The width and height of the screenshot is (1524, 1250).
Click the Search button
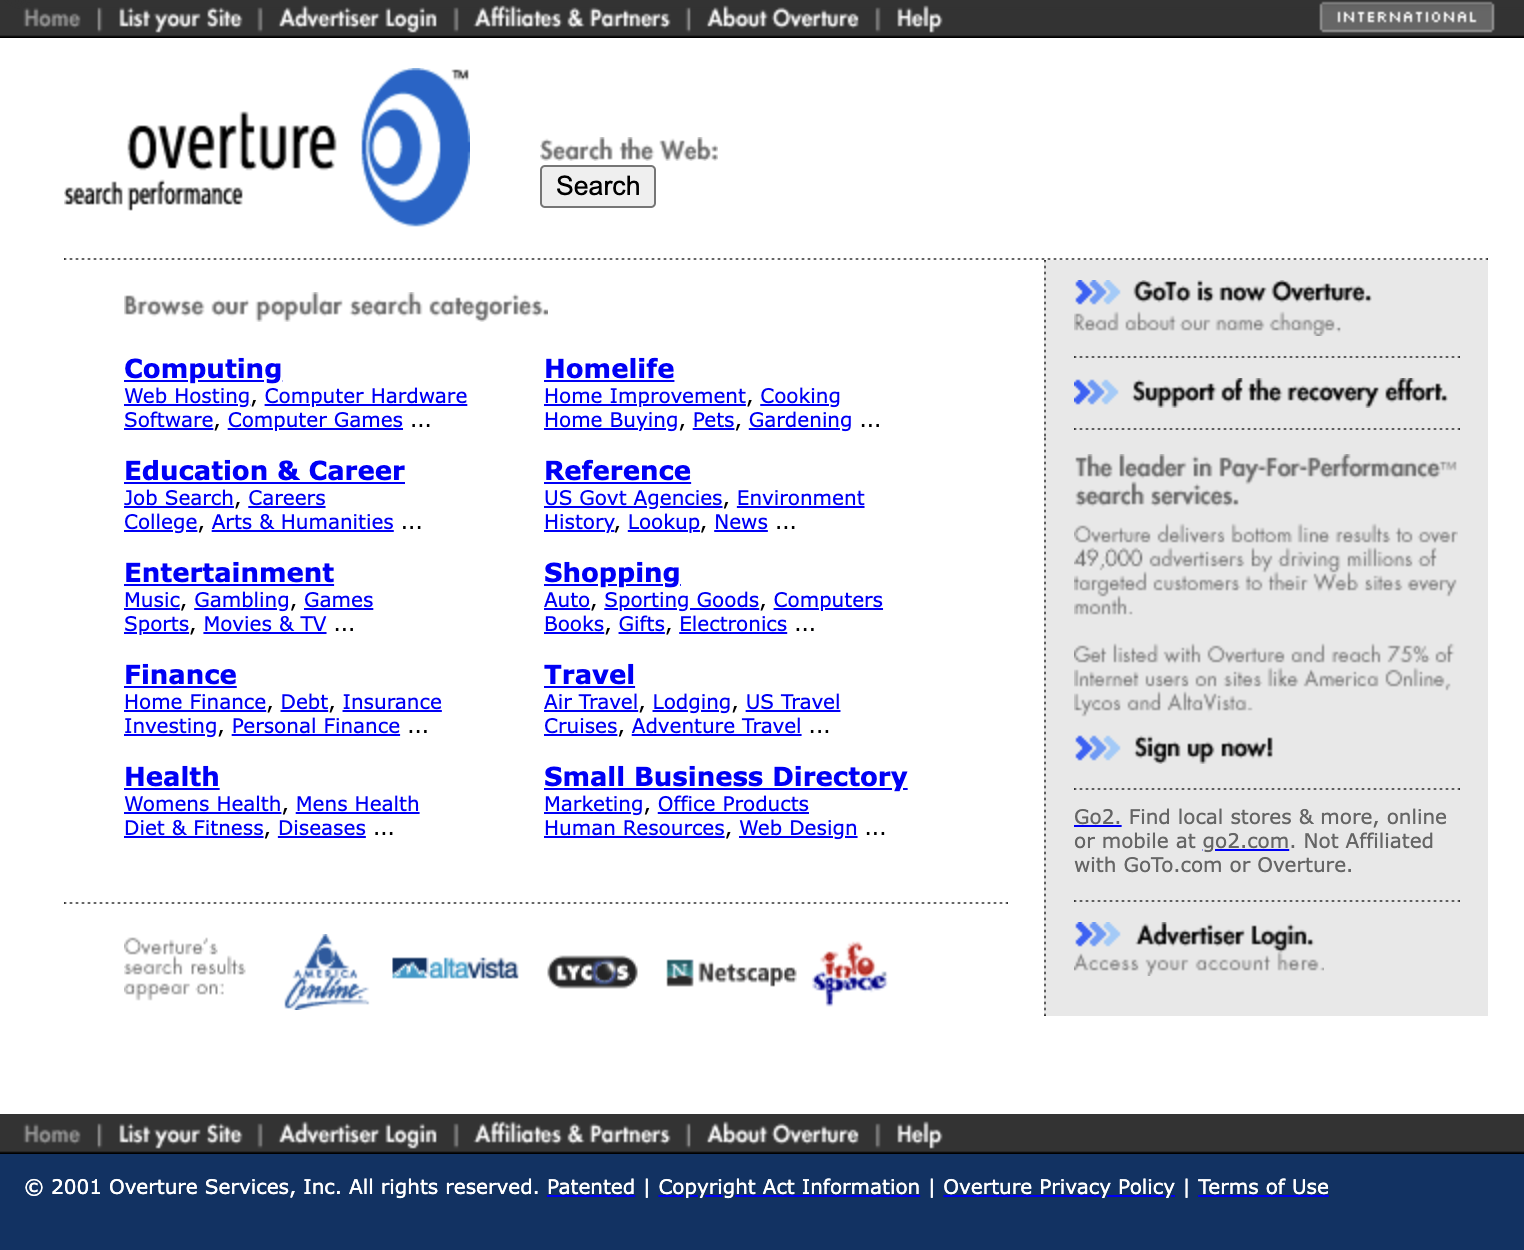tap(598, 186)
